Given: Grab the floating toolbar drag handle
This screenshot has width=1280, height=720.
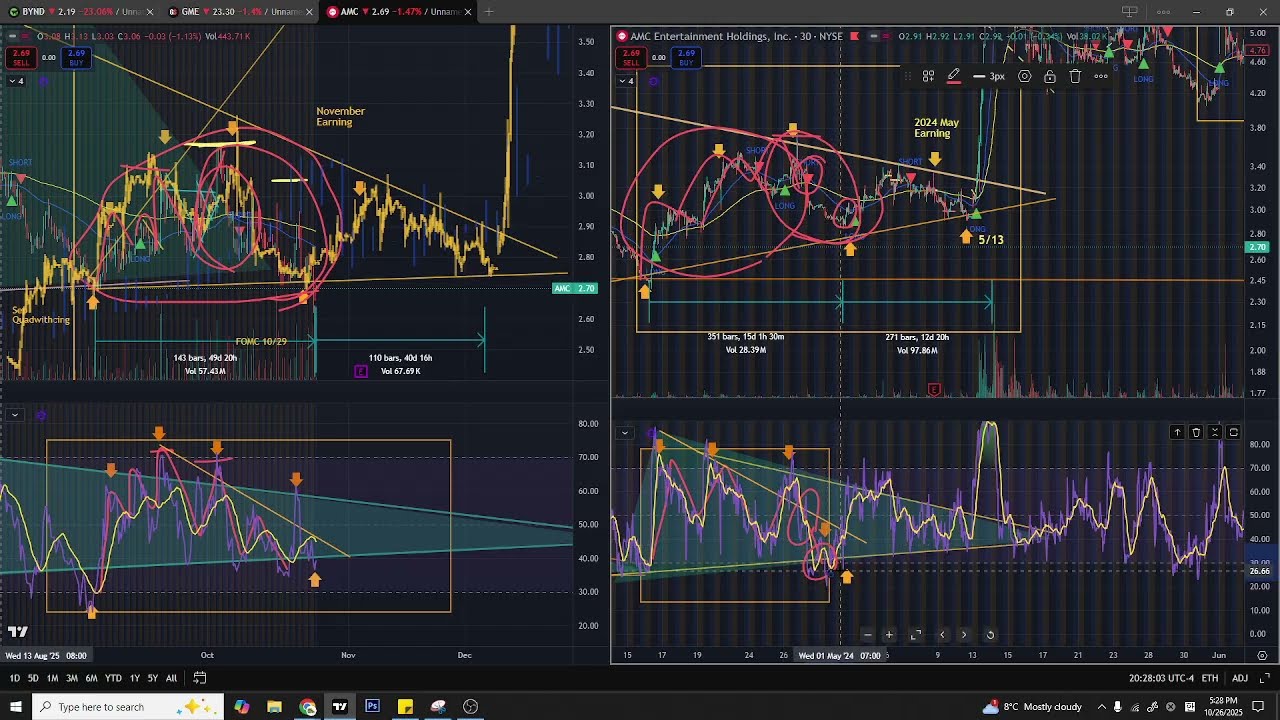Looking at the screenshot, I should (908, 76).
